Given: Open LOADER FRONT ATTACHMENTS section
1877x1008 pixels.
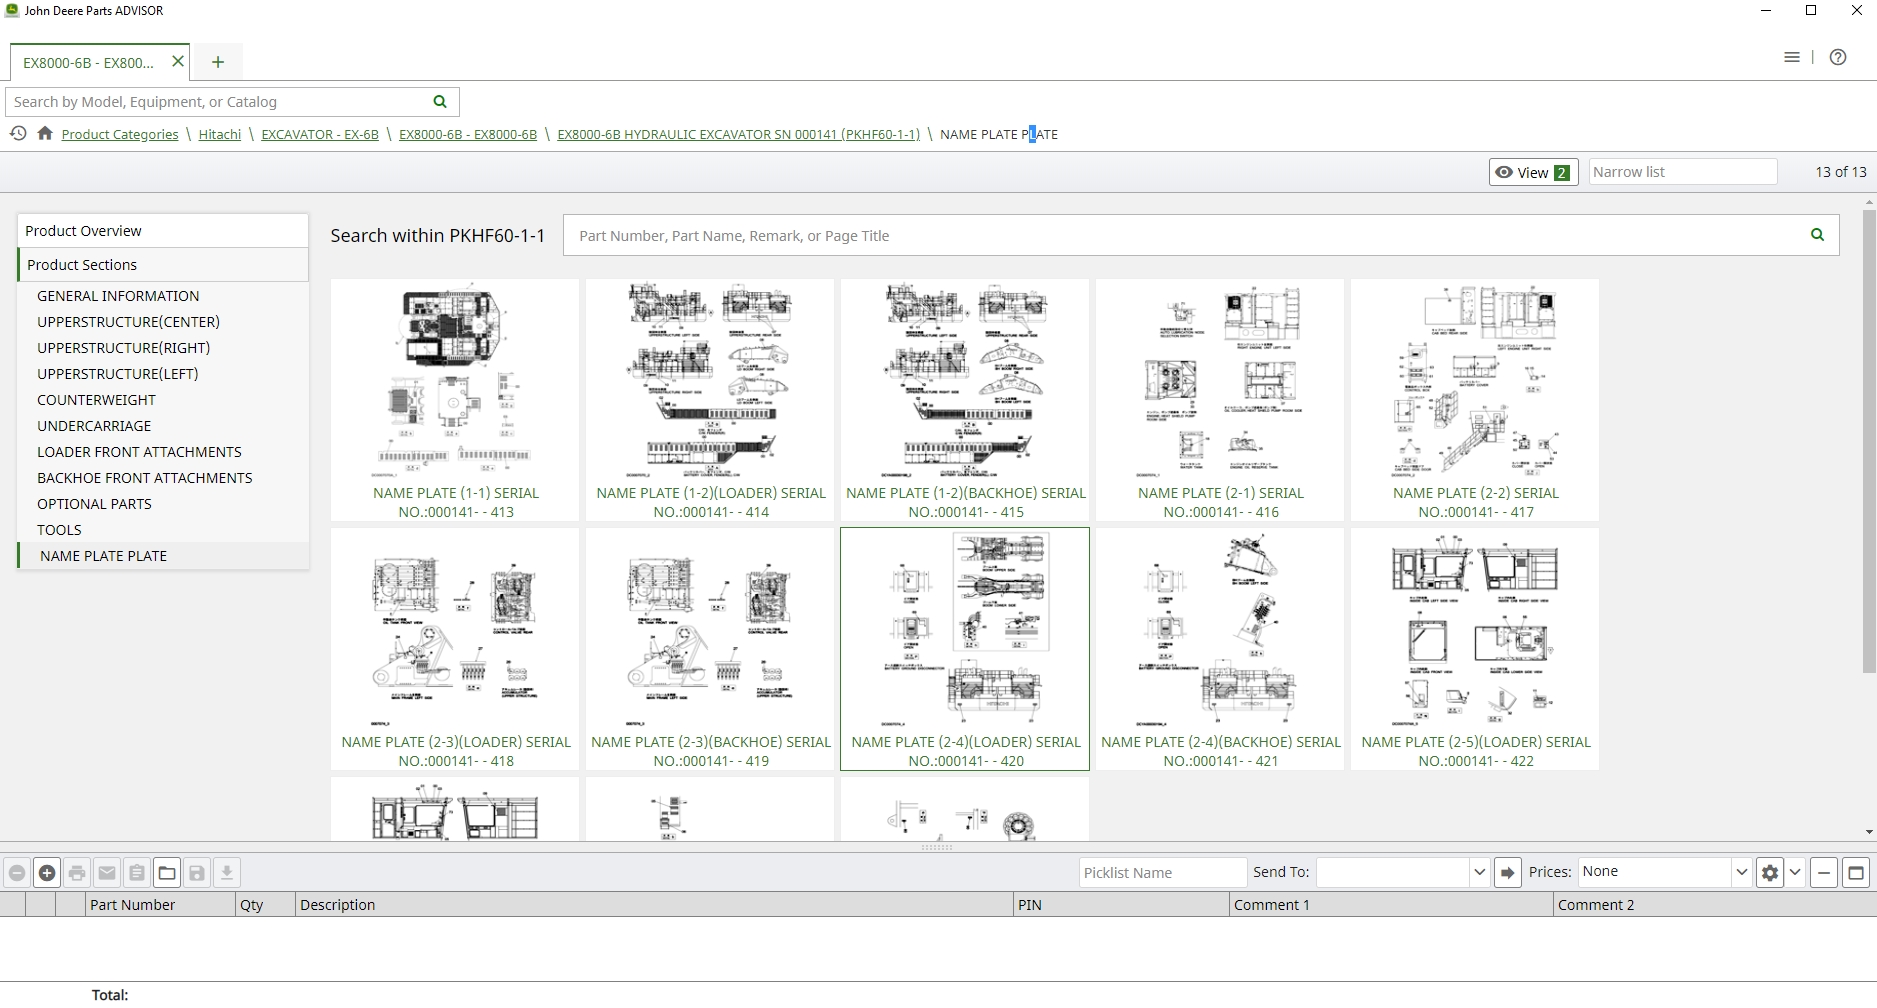Looking at the screenshot, I should [139, 452].
